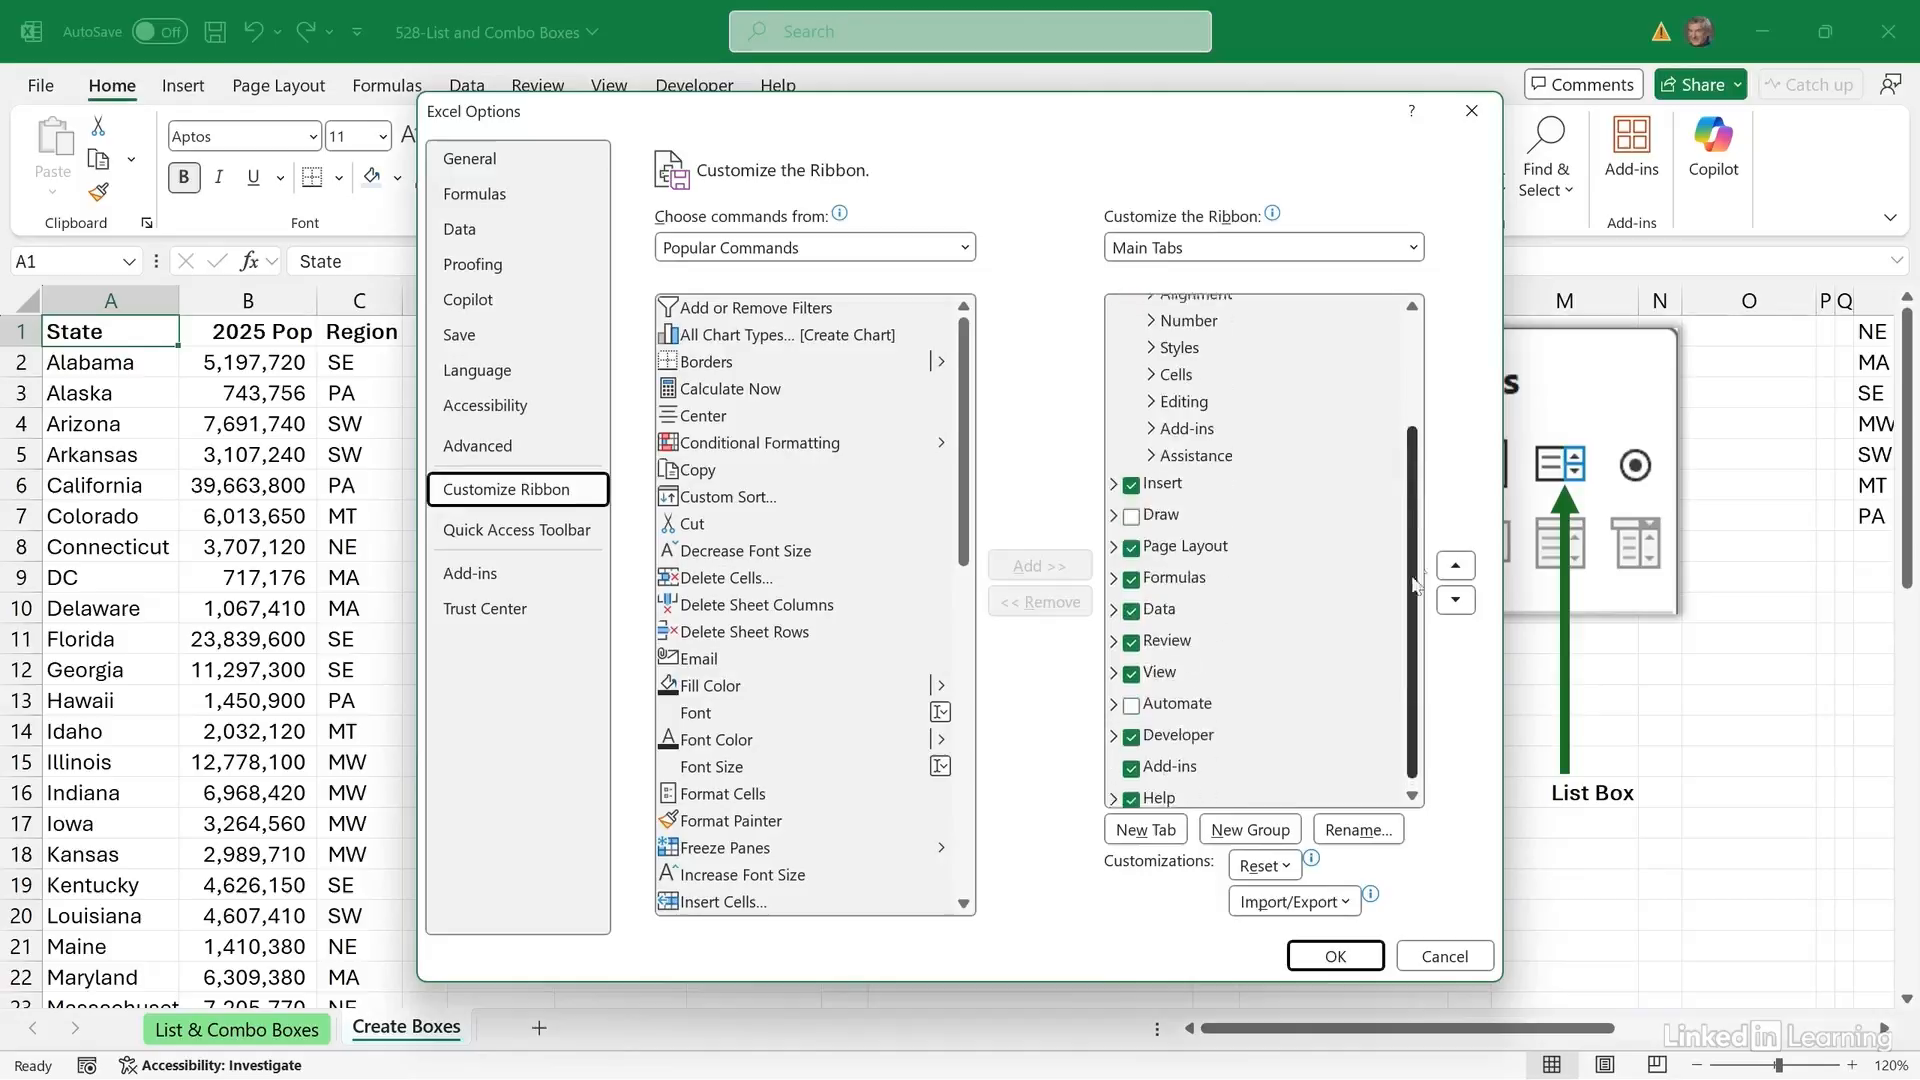Open the File menu

[41, 85]
